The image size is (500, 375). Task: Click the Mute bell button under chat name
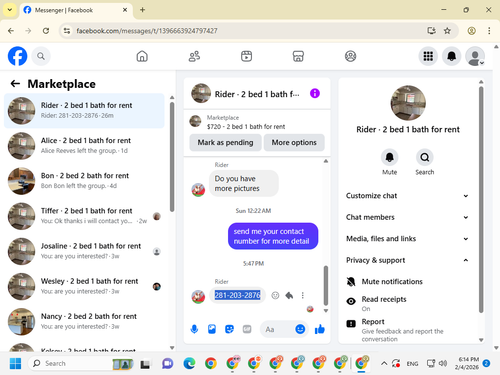(x=389, y=157)
